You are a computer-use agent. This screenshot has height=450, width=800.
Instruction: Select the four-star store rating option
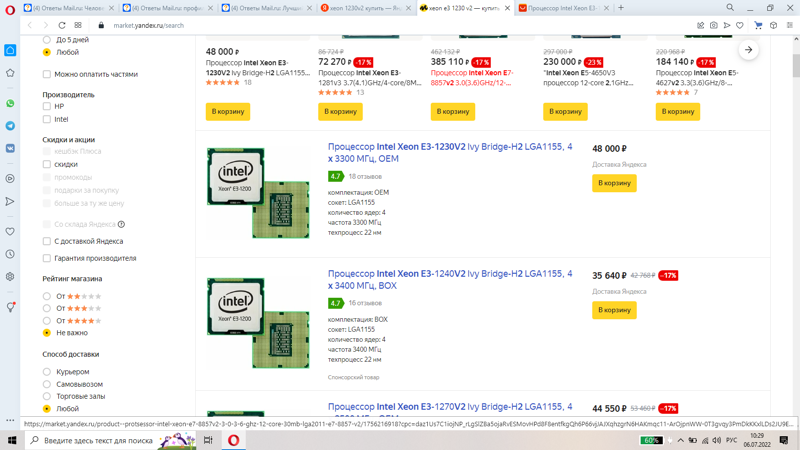[46, 320]
